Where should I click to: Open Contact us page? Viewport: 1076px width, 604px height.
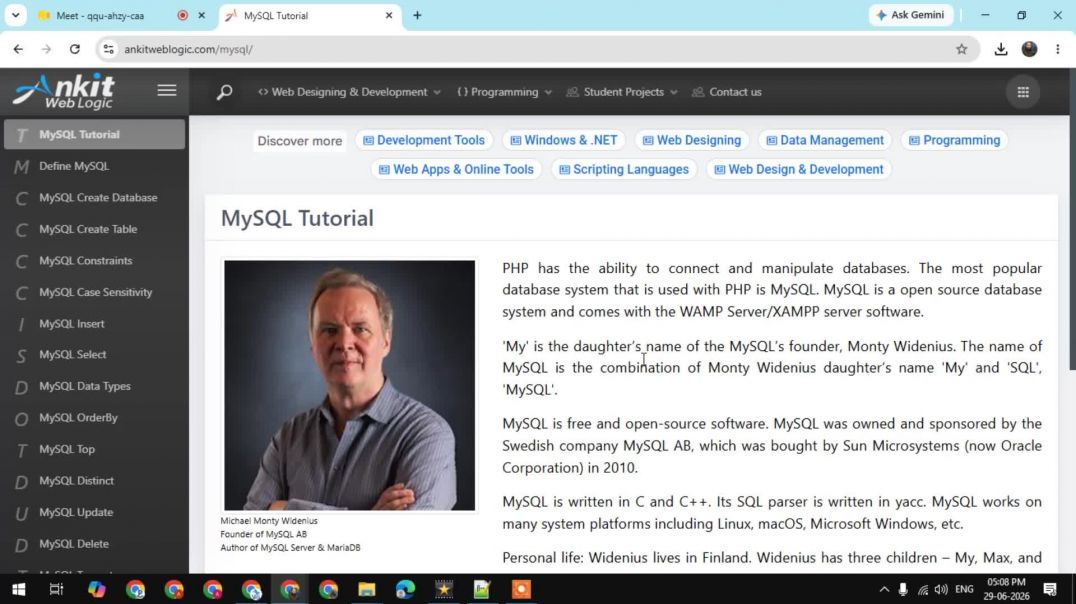(727, 92)
